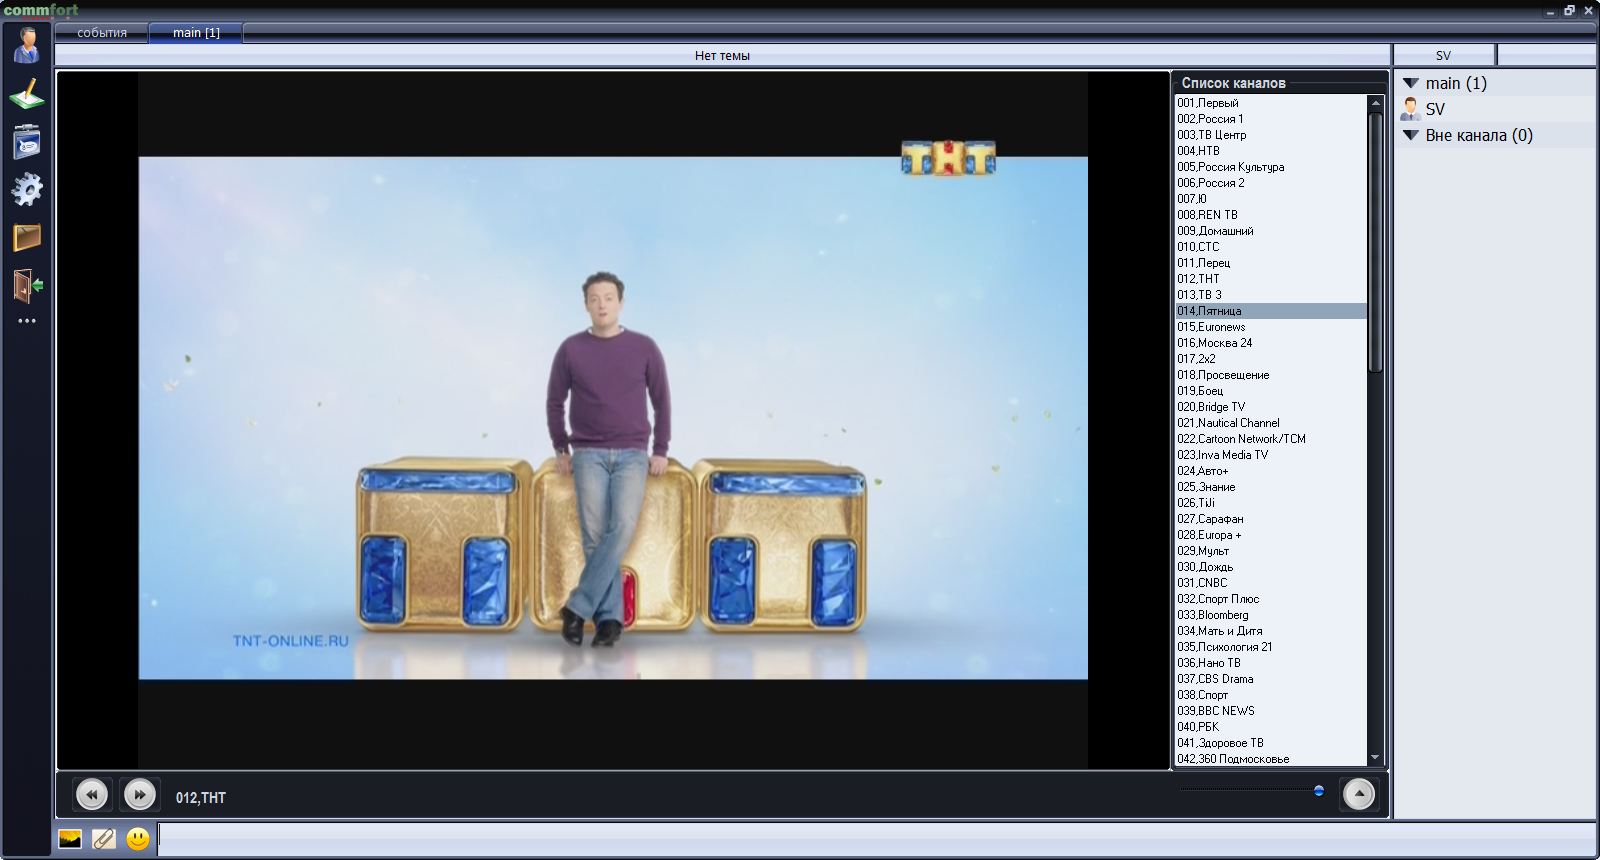
Task: Switch to next channel with forward button
Action: (x=140, y=795)
